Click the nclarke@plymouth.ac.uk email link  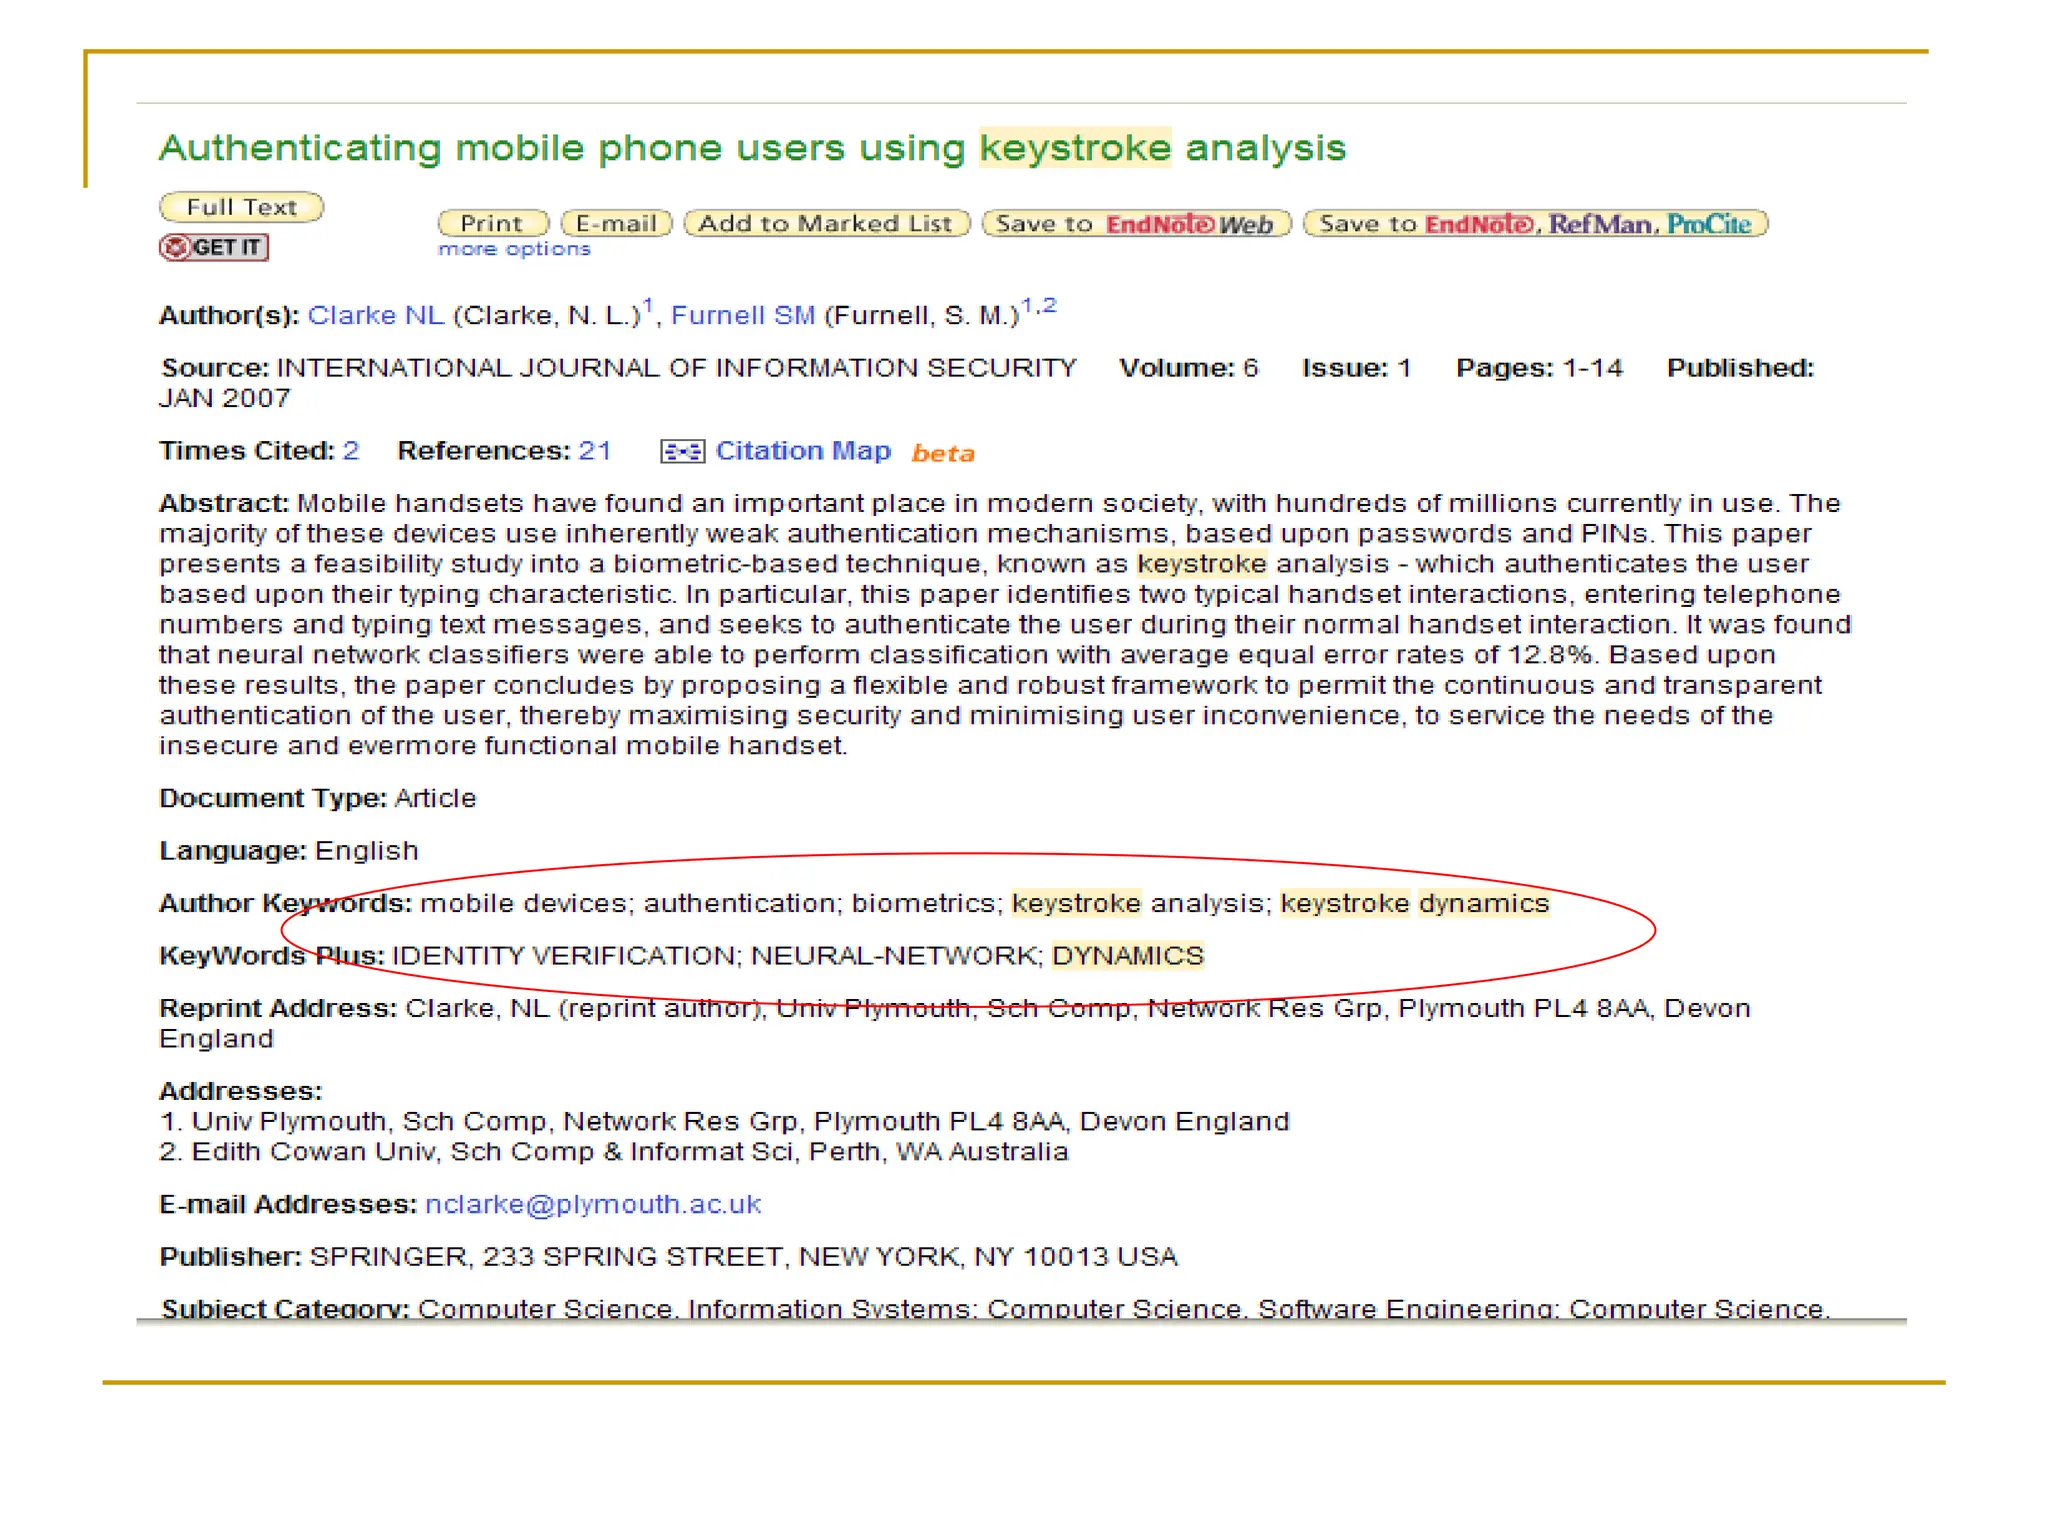tap(593, 1204)
